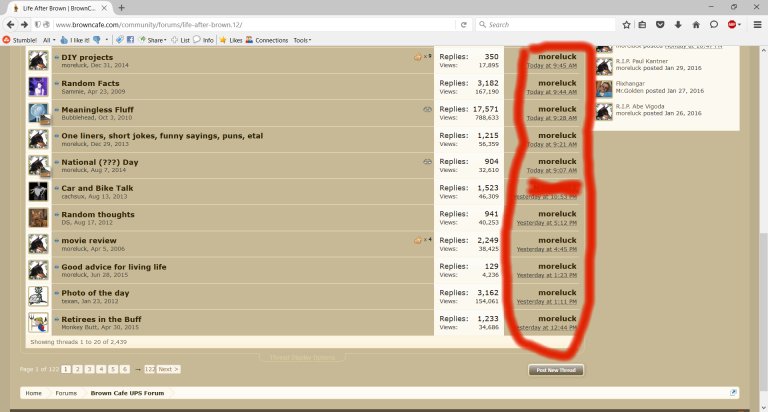Open the hamburger browser menu
The image size is (768, 412).
click(757, 24)
